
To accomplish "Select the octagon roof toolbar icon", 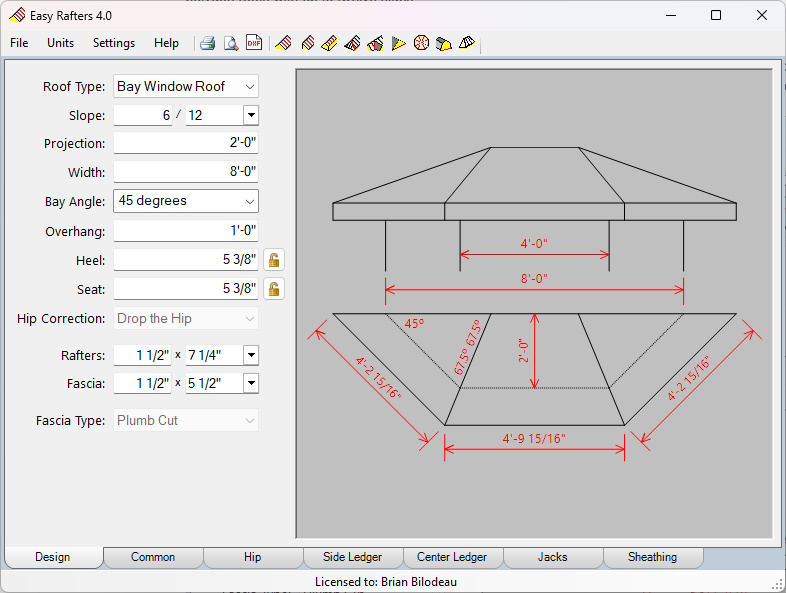I will tap(421, 43).
